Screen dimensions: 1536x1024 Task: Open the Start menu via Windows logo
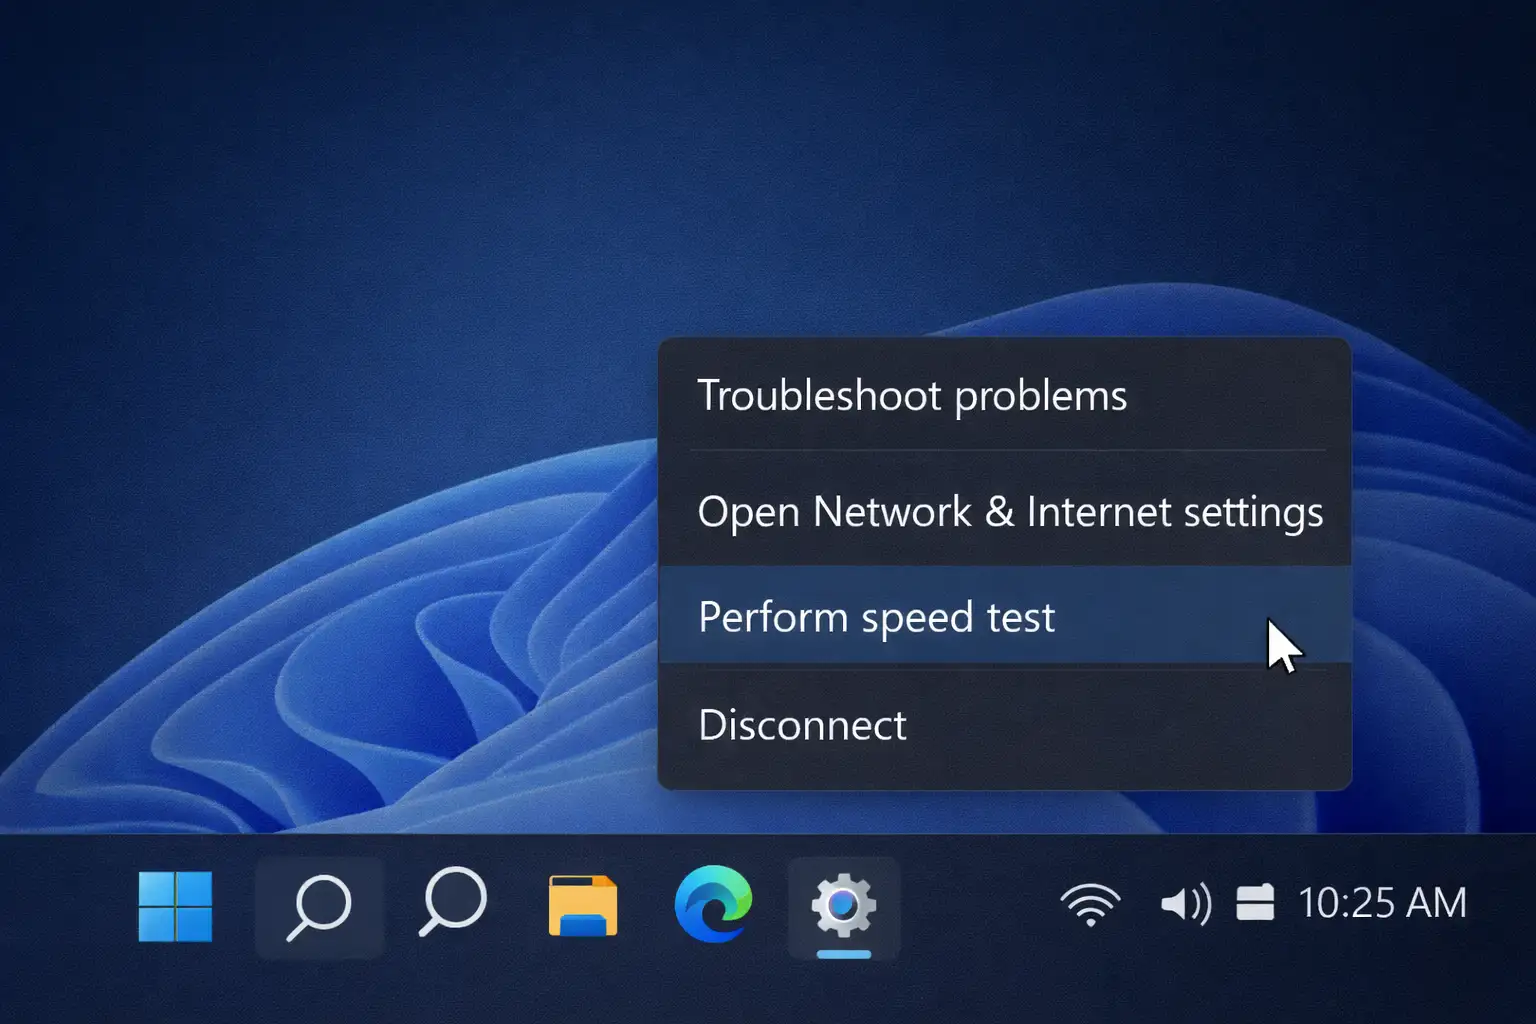pos(175,907)
